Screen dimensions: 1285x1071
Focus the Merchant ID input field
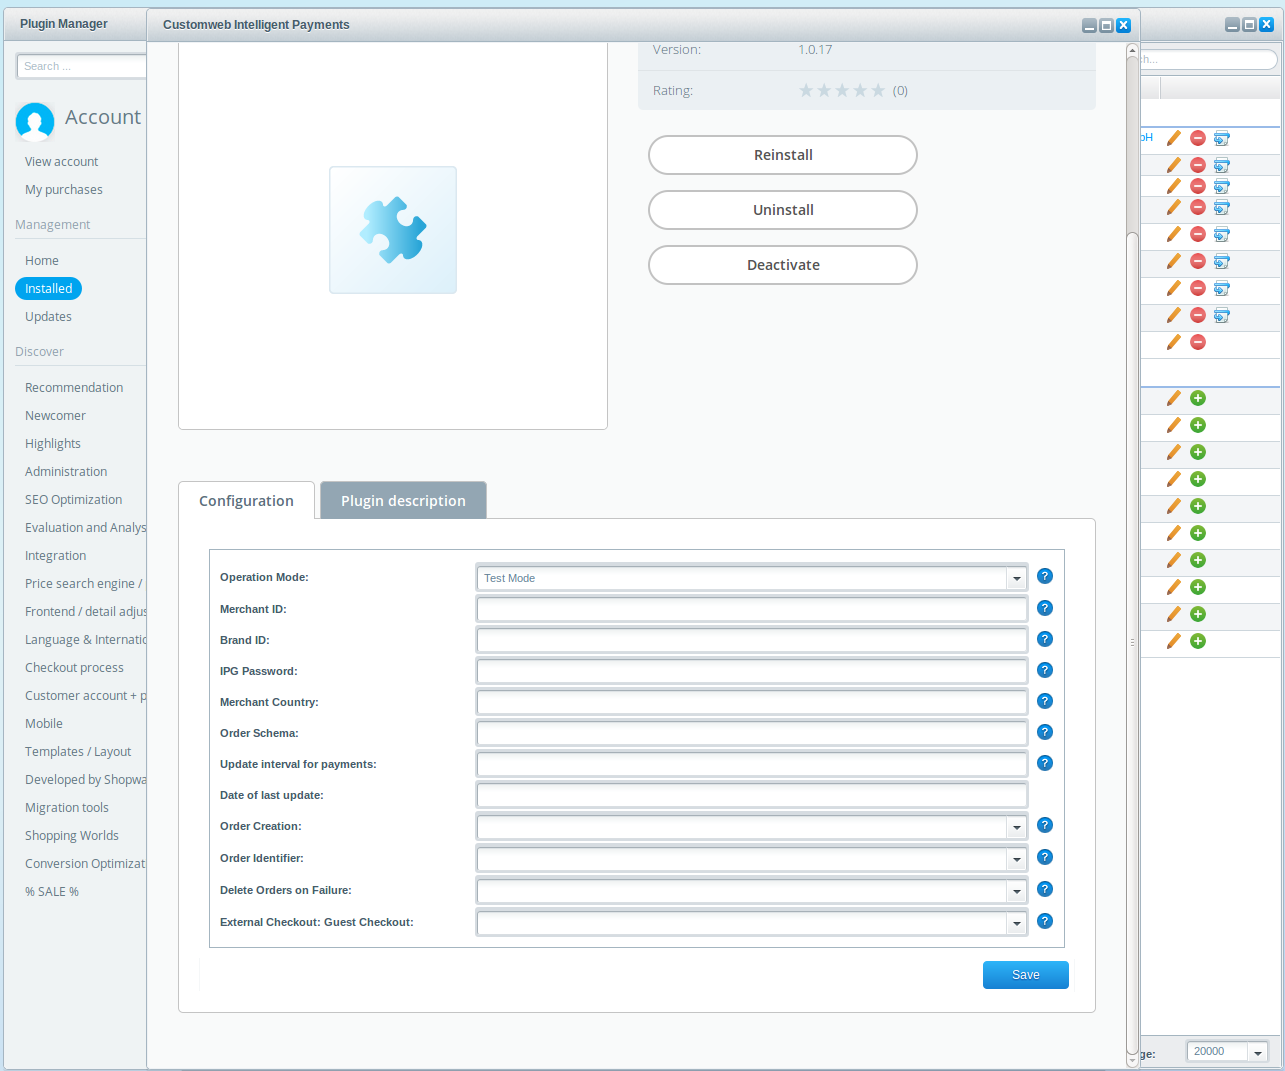point(752,609)
